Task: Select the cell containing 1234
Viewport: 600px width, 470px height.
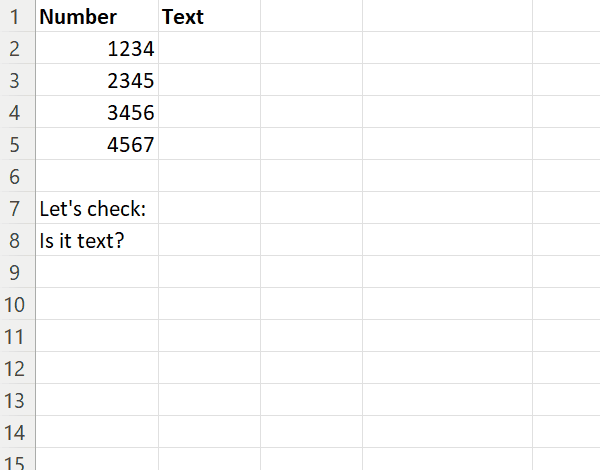Action: tap(96, 48)
